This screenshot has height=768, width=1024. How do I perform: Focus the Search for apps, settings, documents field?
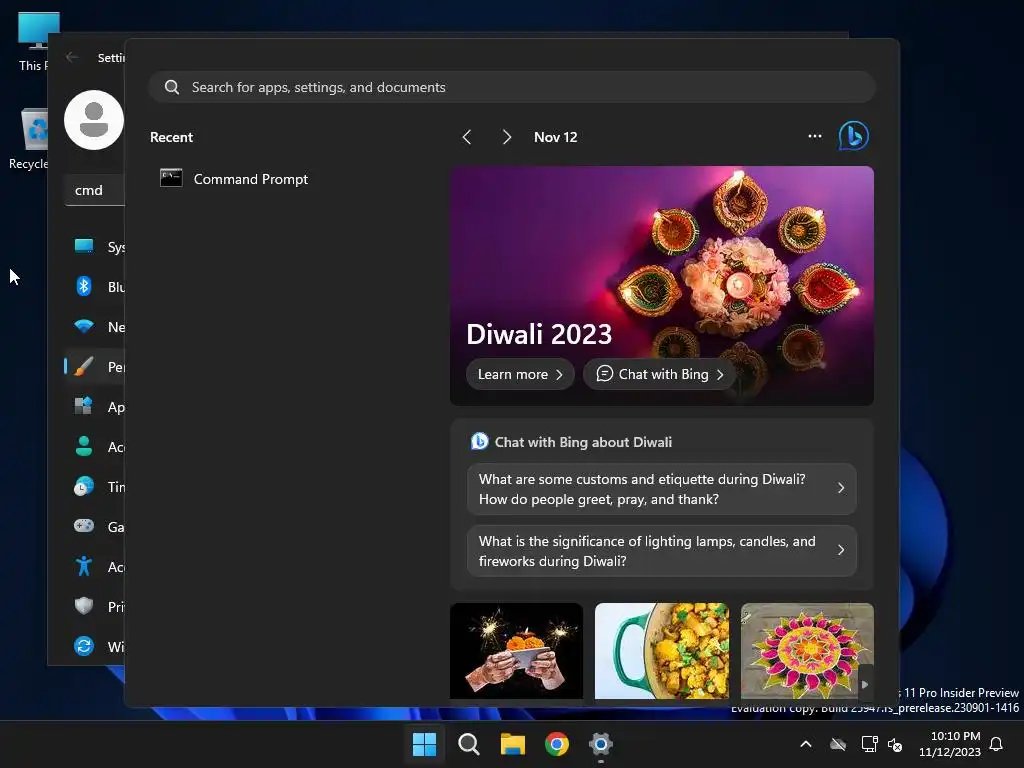click(x=512, y=87)
